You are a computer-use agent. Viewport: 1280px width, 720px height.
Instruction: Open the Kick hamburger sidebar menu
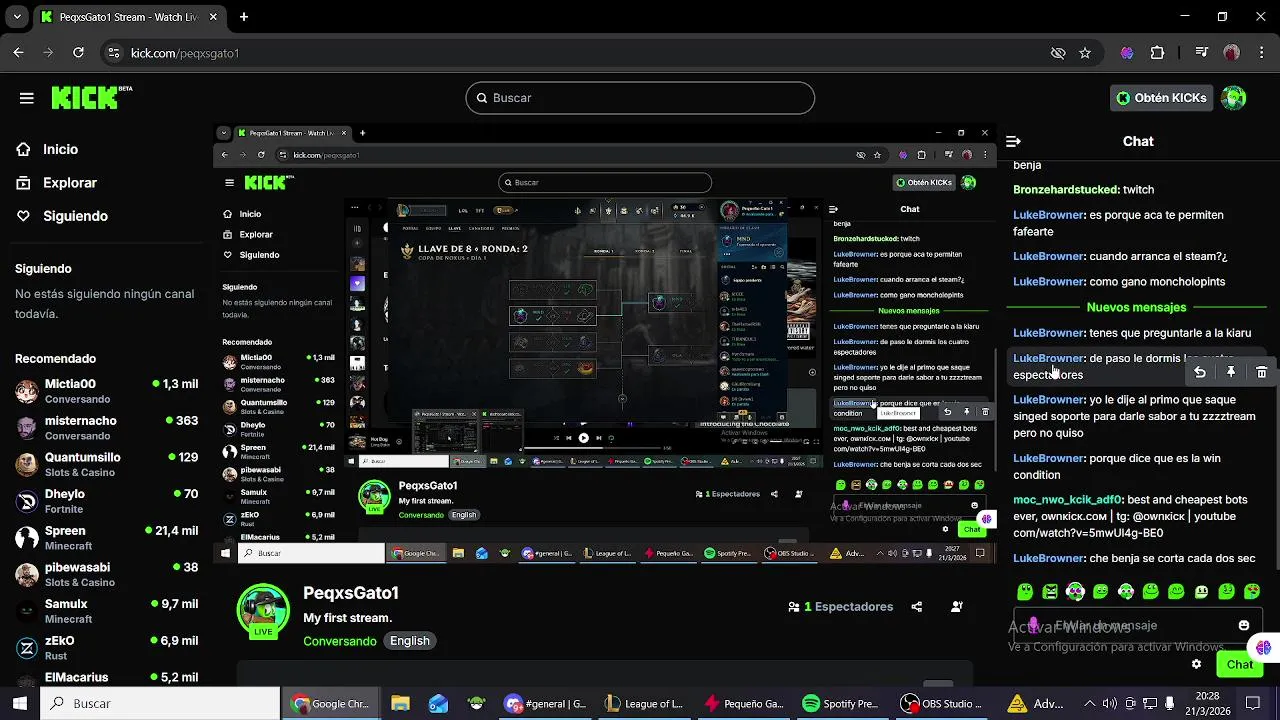[x=27, y=98]
